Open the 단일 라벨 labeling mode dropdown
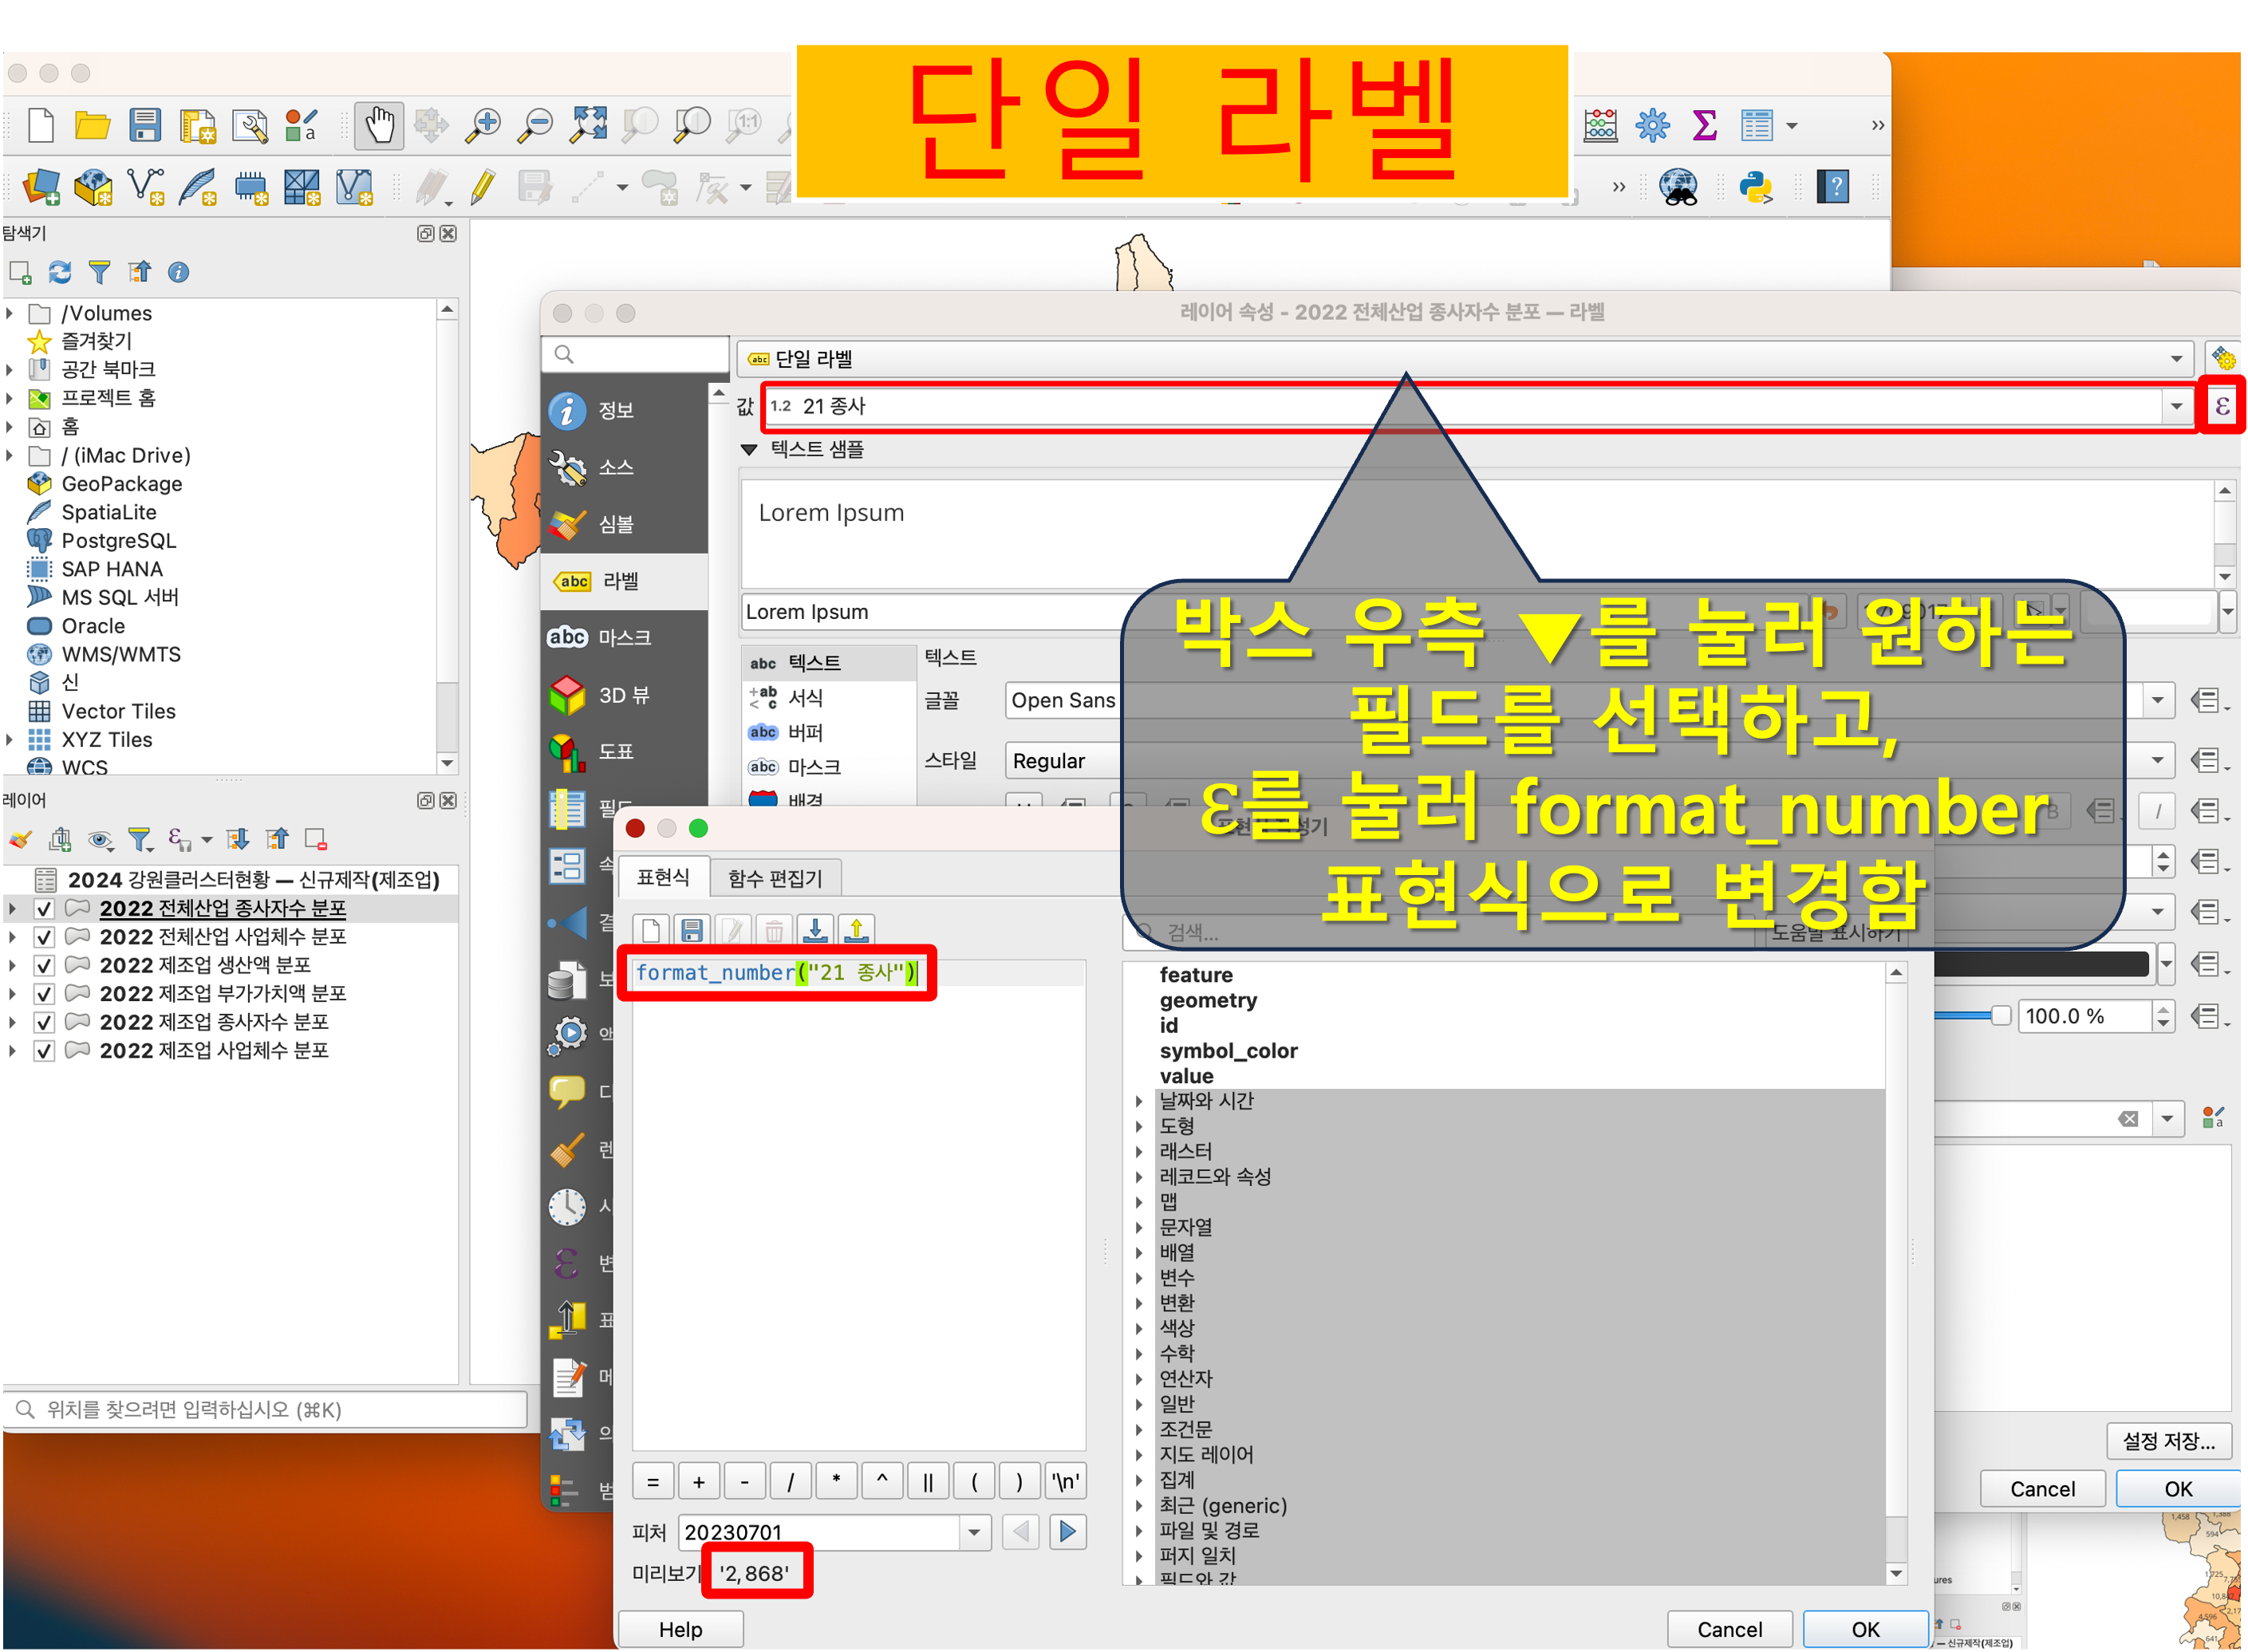The width and height of the screenshot is (2248, 1652). tap(2176, 359)
